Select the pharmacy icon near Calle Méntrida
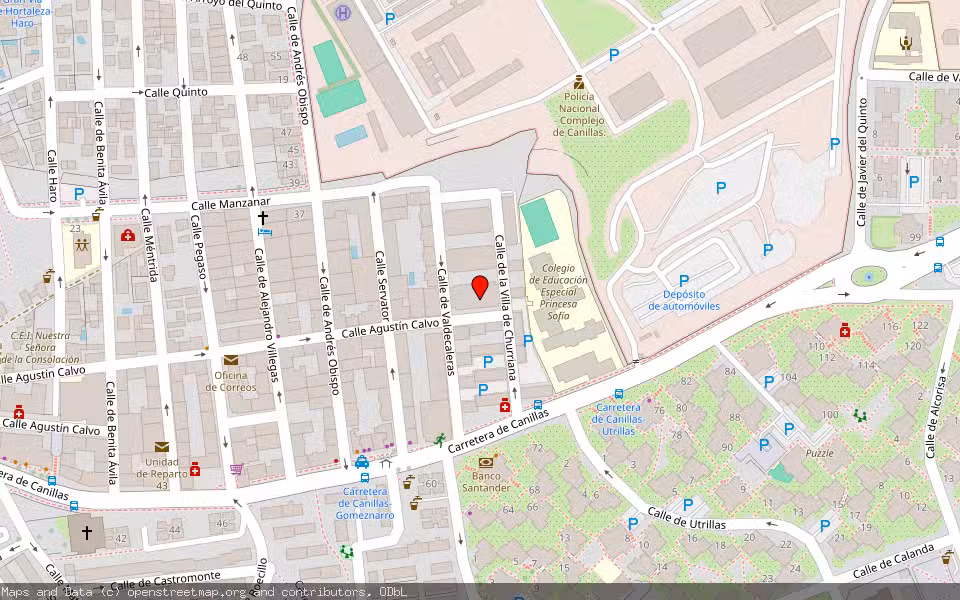This screenshot has width=960, height=600. tap(128, 235)
